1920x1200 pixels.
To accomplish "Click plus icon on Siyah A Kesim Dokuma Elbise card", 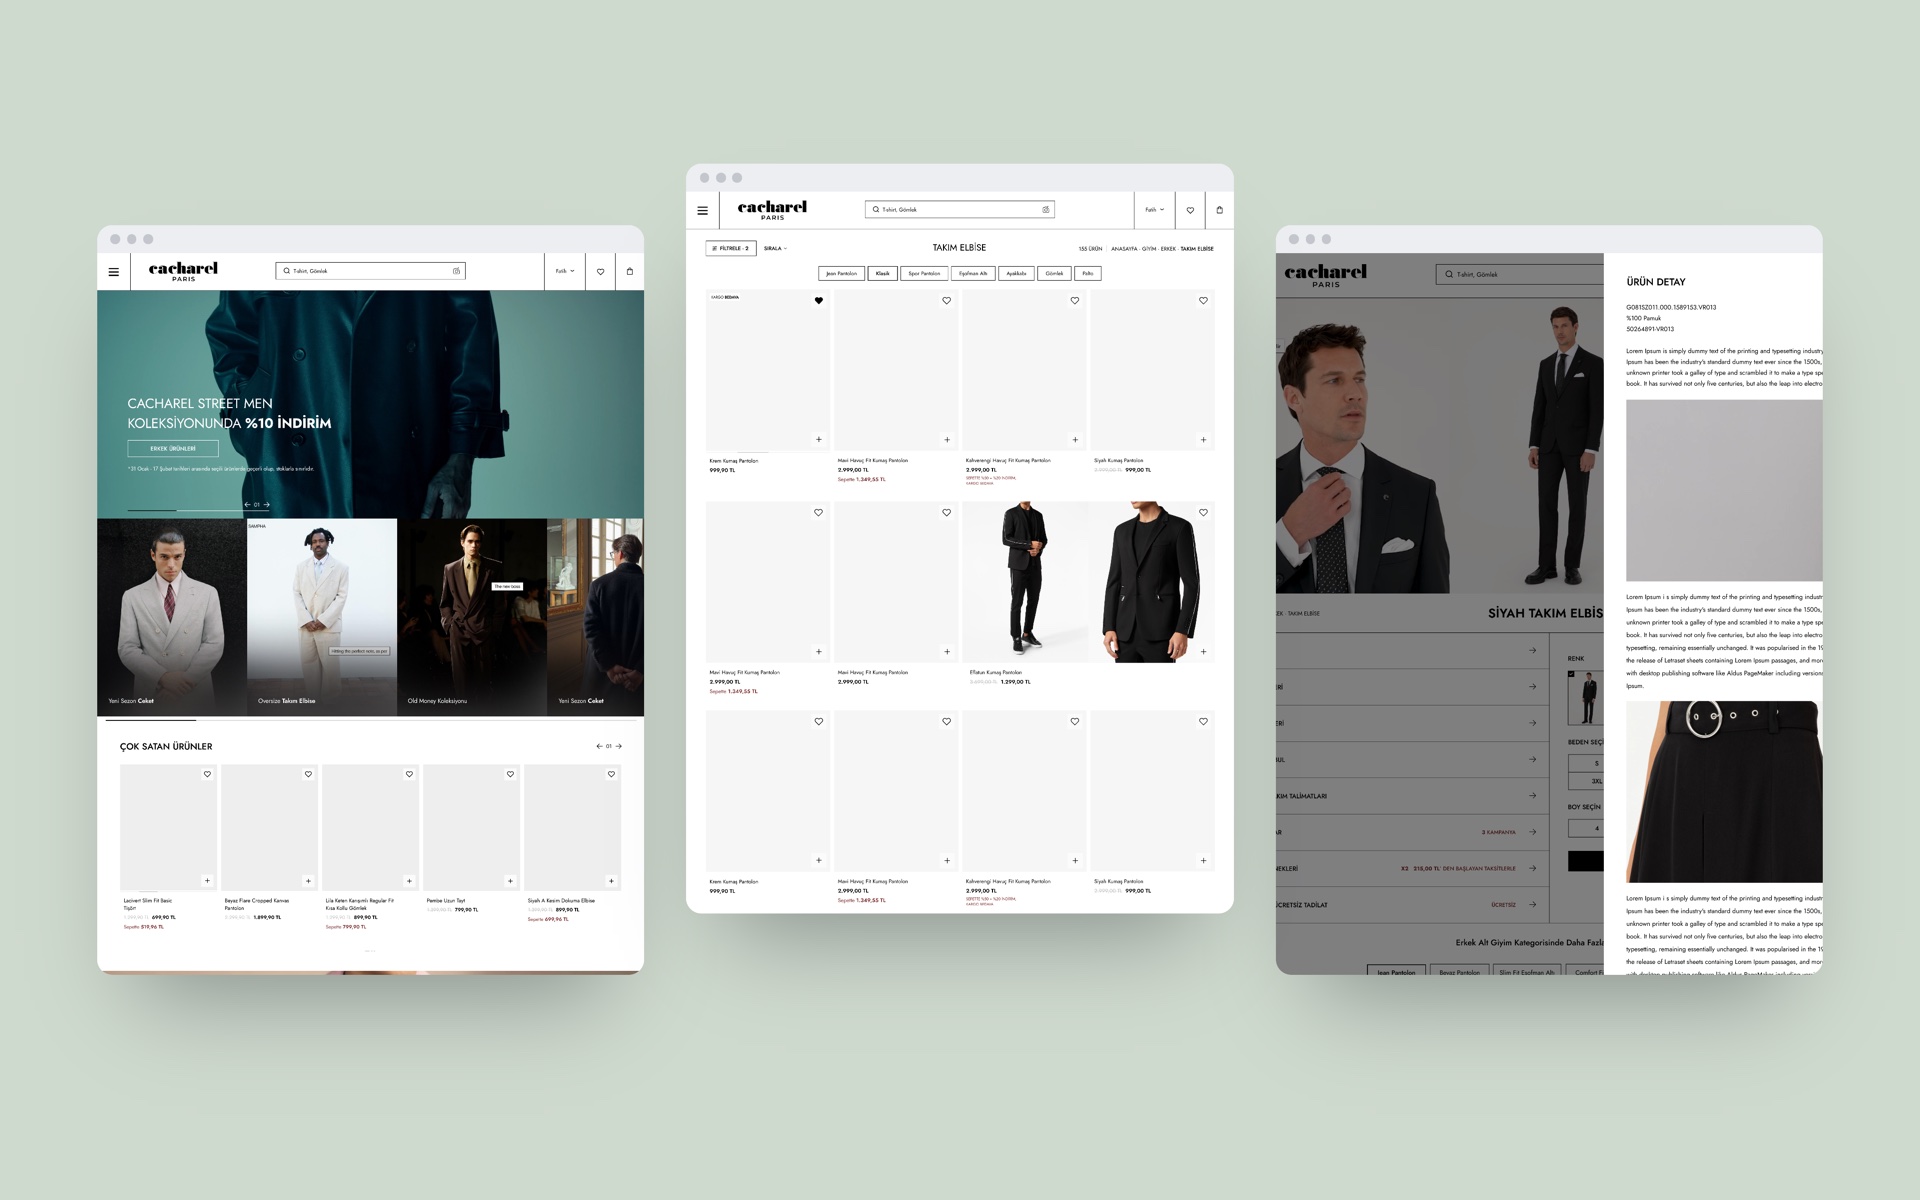I will coord(611,881).
